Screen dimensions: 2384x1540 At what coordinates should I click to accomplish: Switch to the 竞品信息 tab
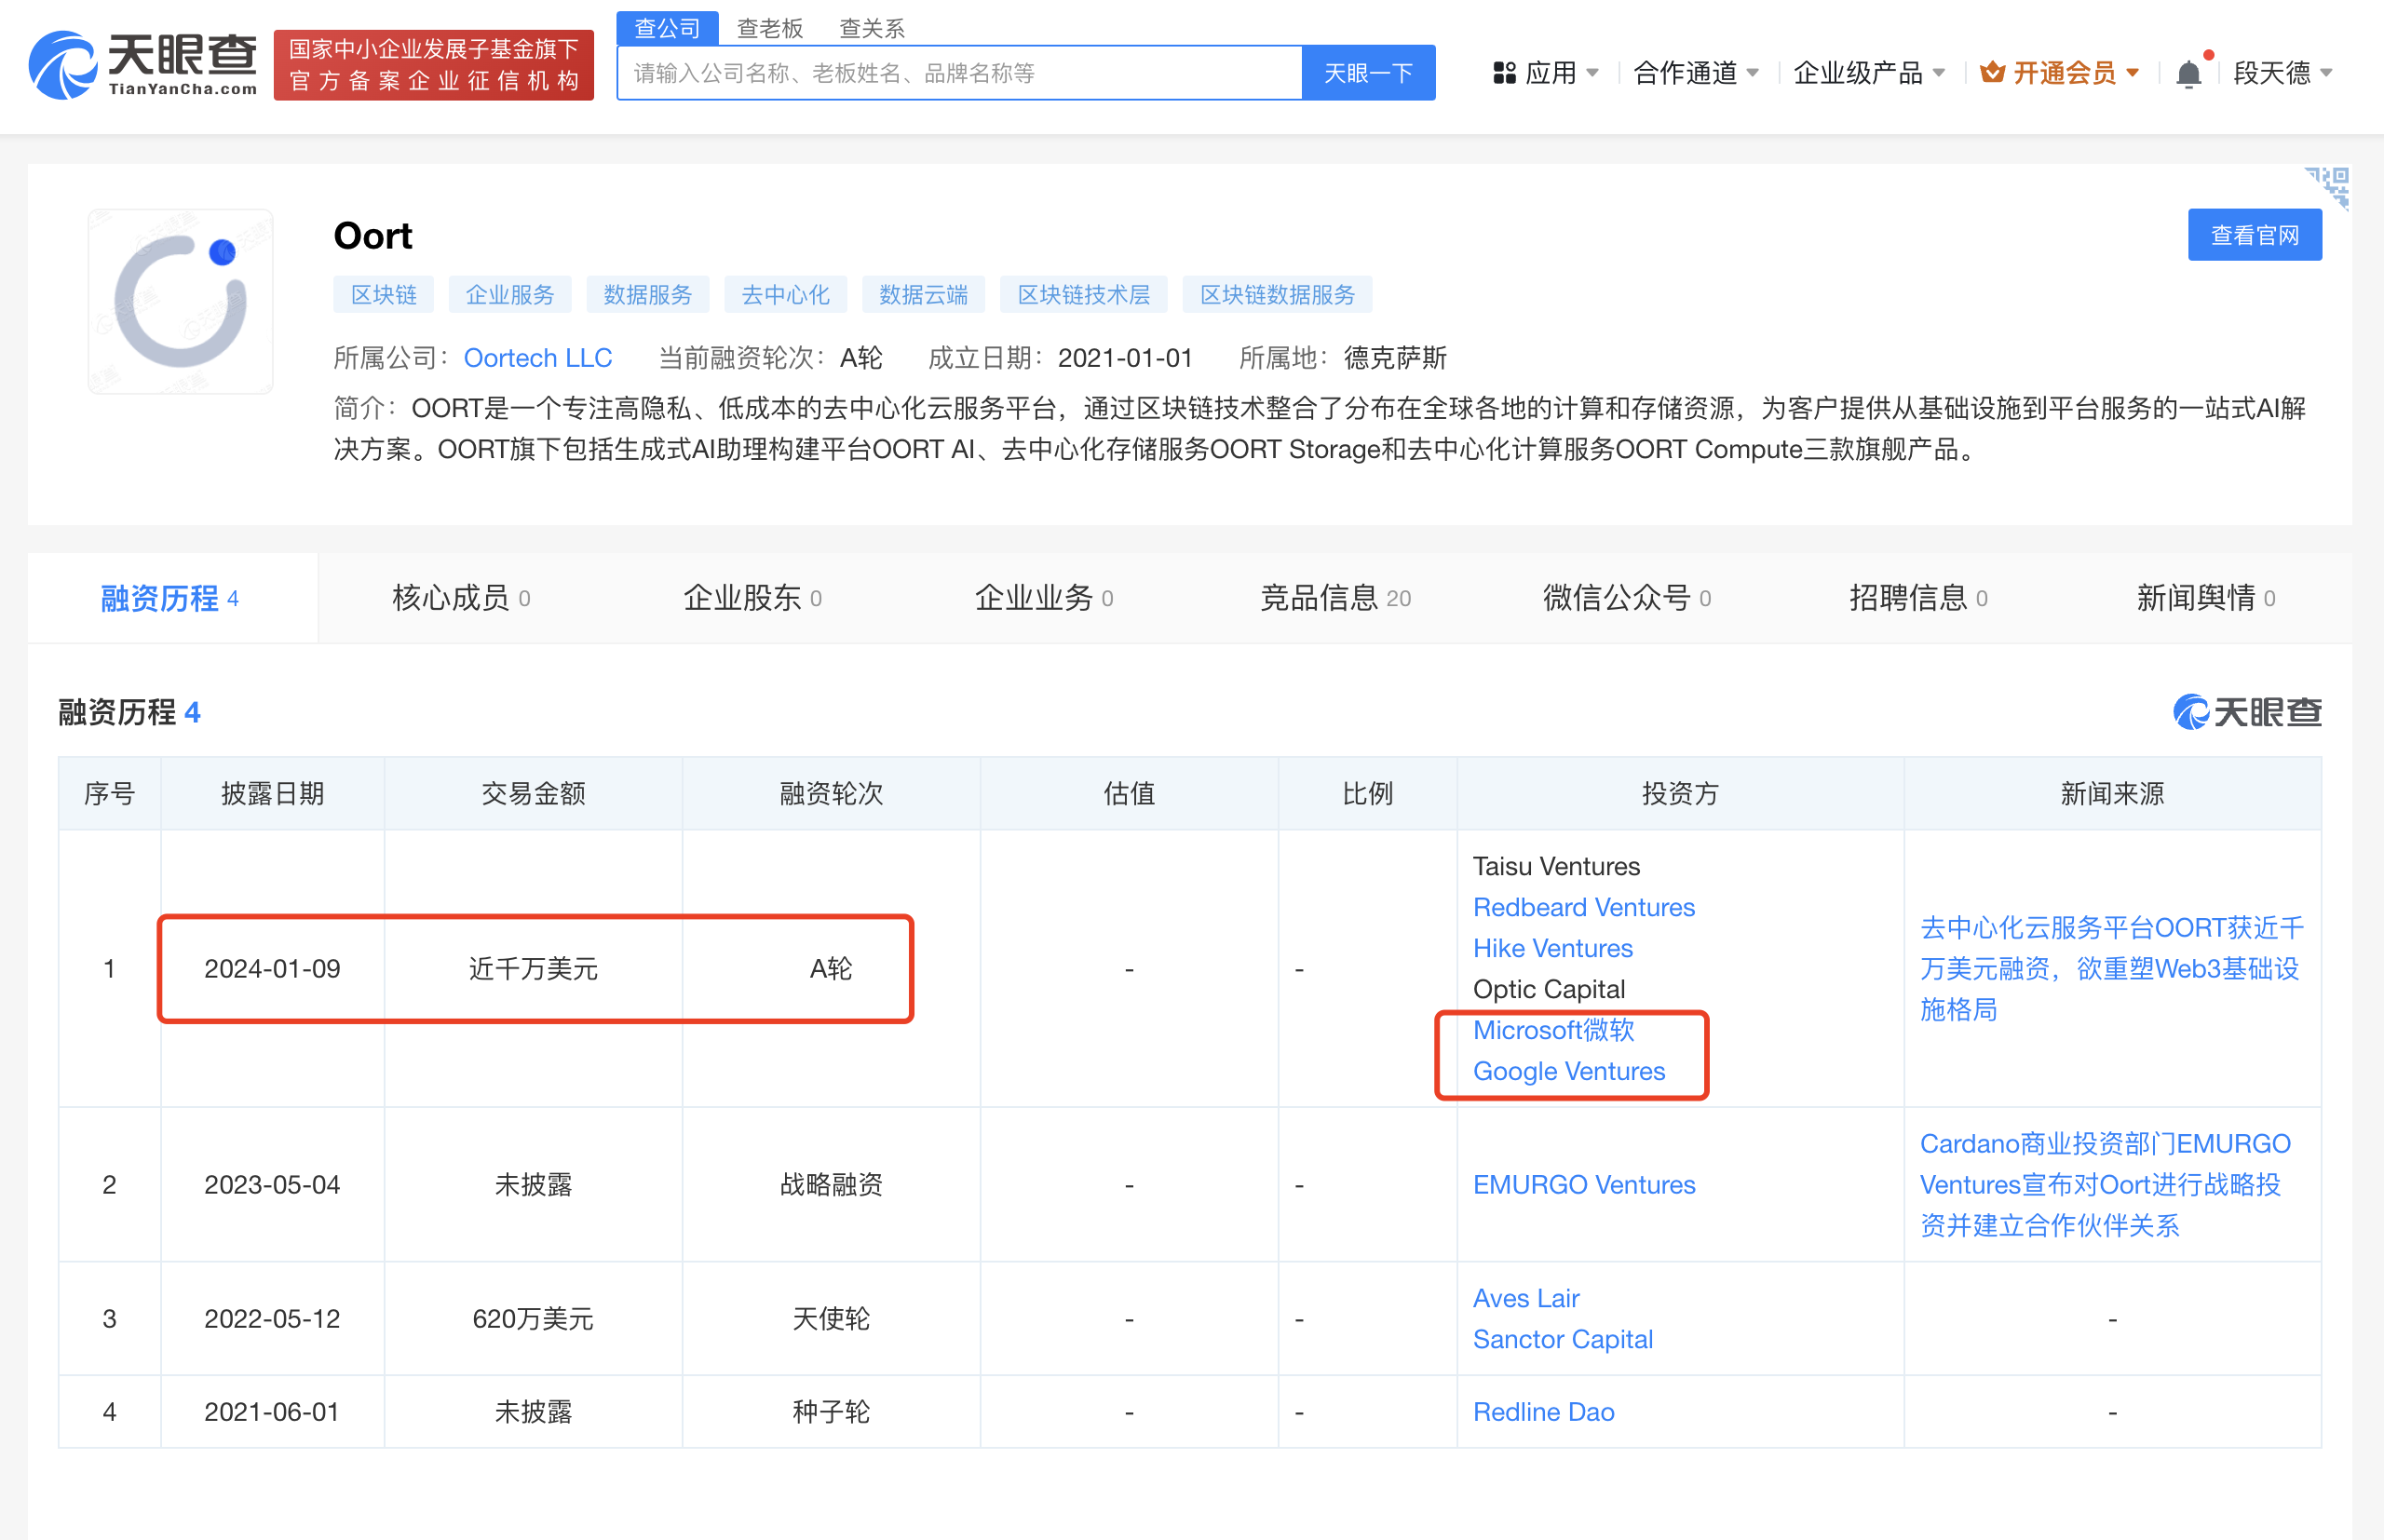coord(1335,598)
